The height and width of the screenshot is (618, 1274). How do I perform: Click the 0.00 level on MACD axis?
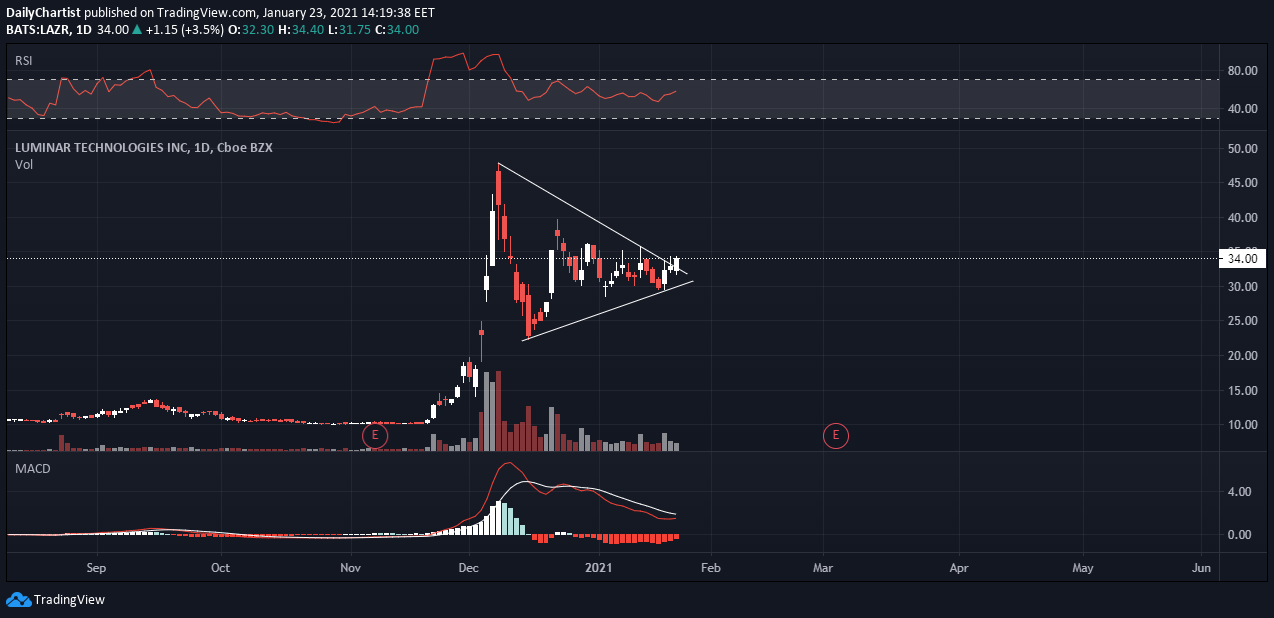pyautogui.click(x=1240, y=535)
